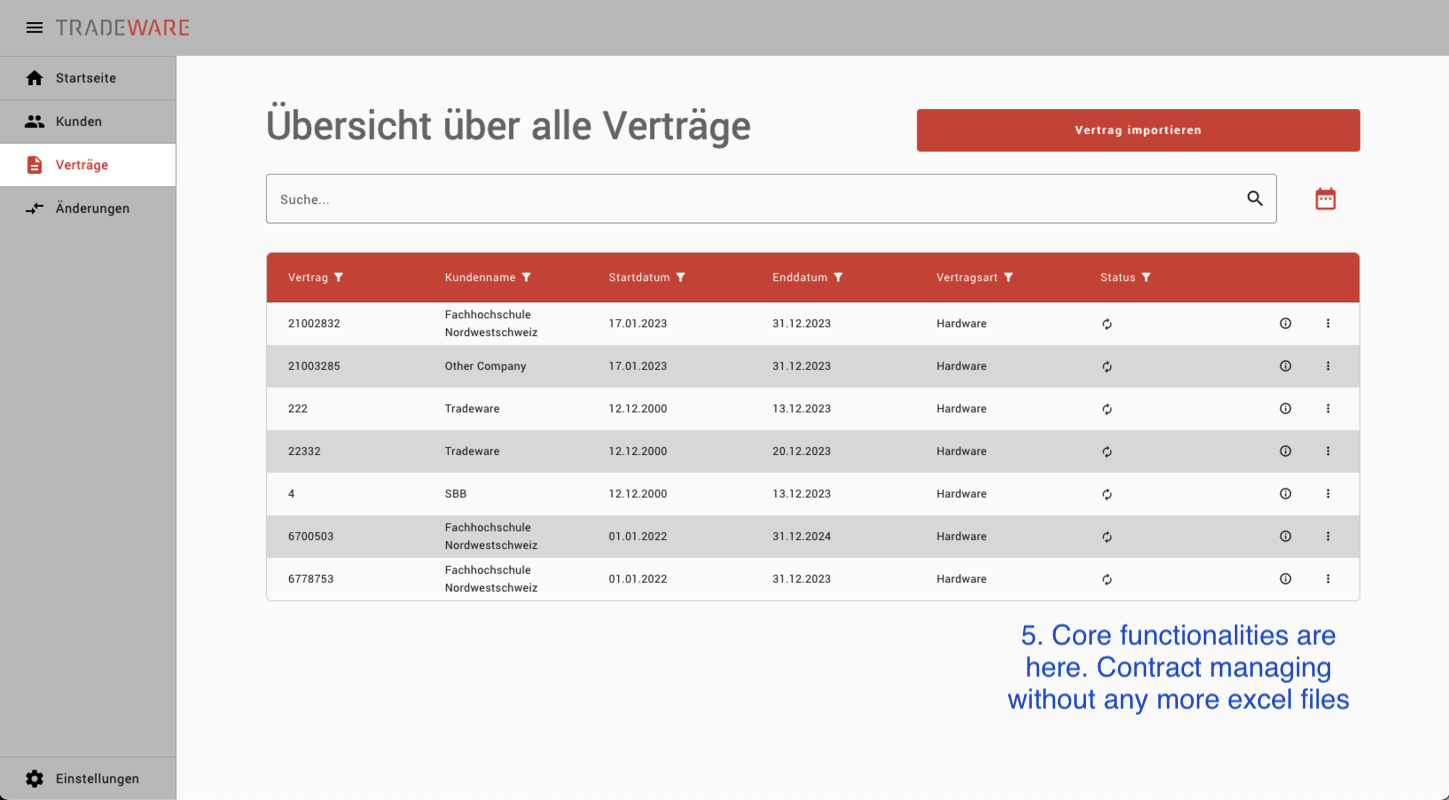Show info for contract 21003285
Screen dimensions: 1449x800
tap(1286, 366)
